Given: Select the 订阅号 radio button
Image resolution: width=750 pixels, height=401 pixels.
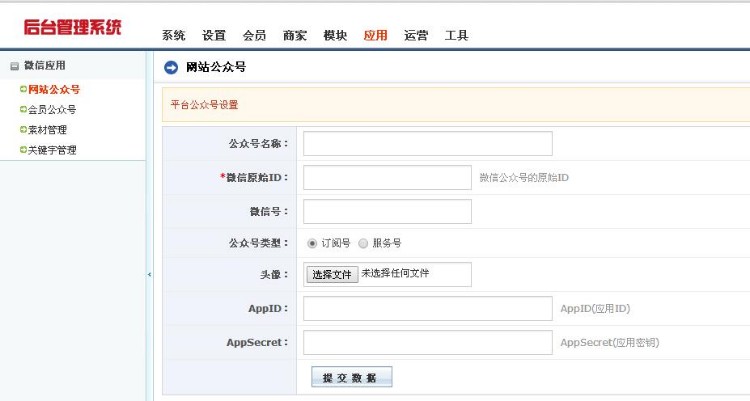Looking at the screenshot, I should tap(312, 244).
